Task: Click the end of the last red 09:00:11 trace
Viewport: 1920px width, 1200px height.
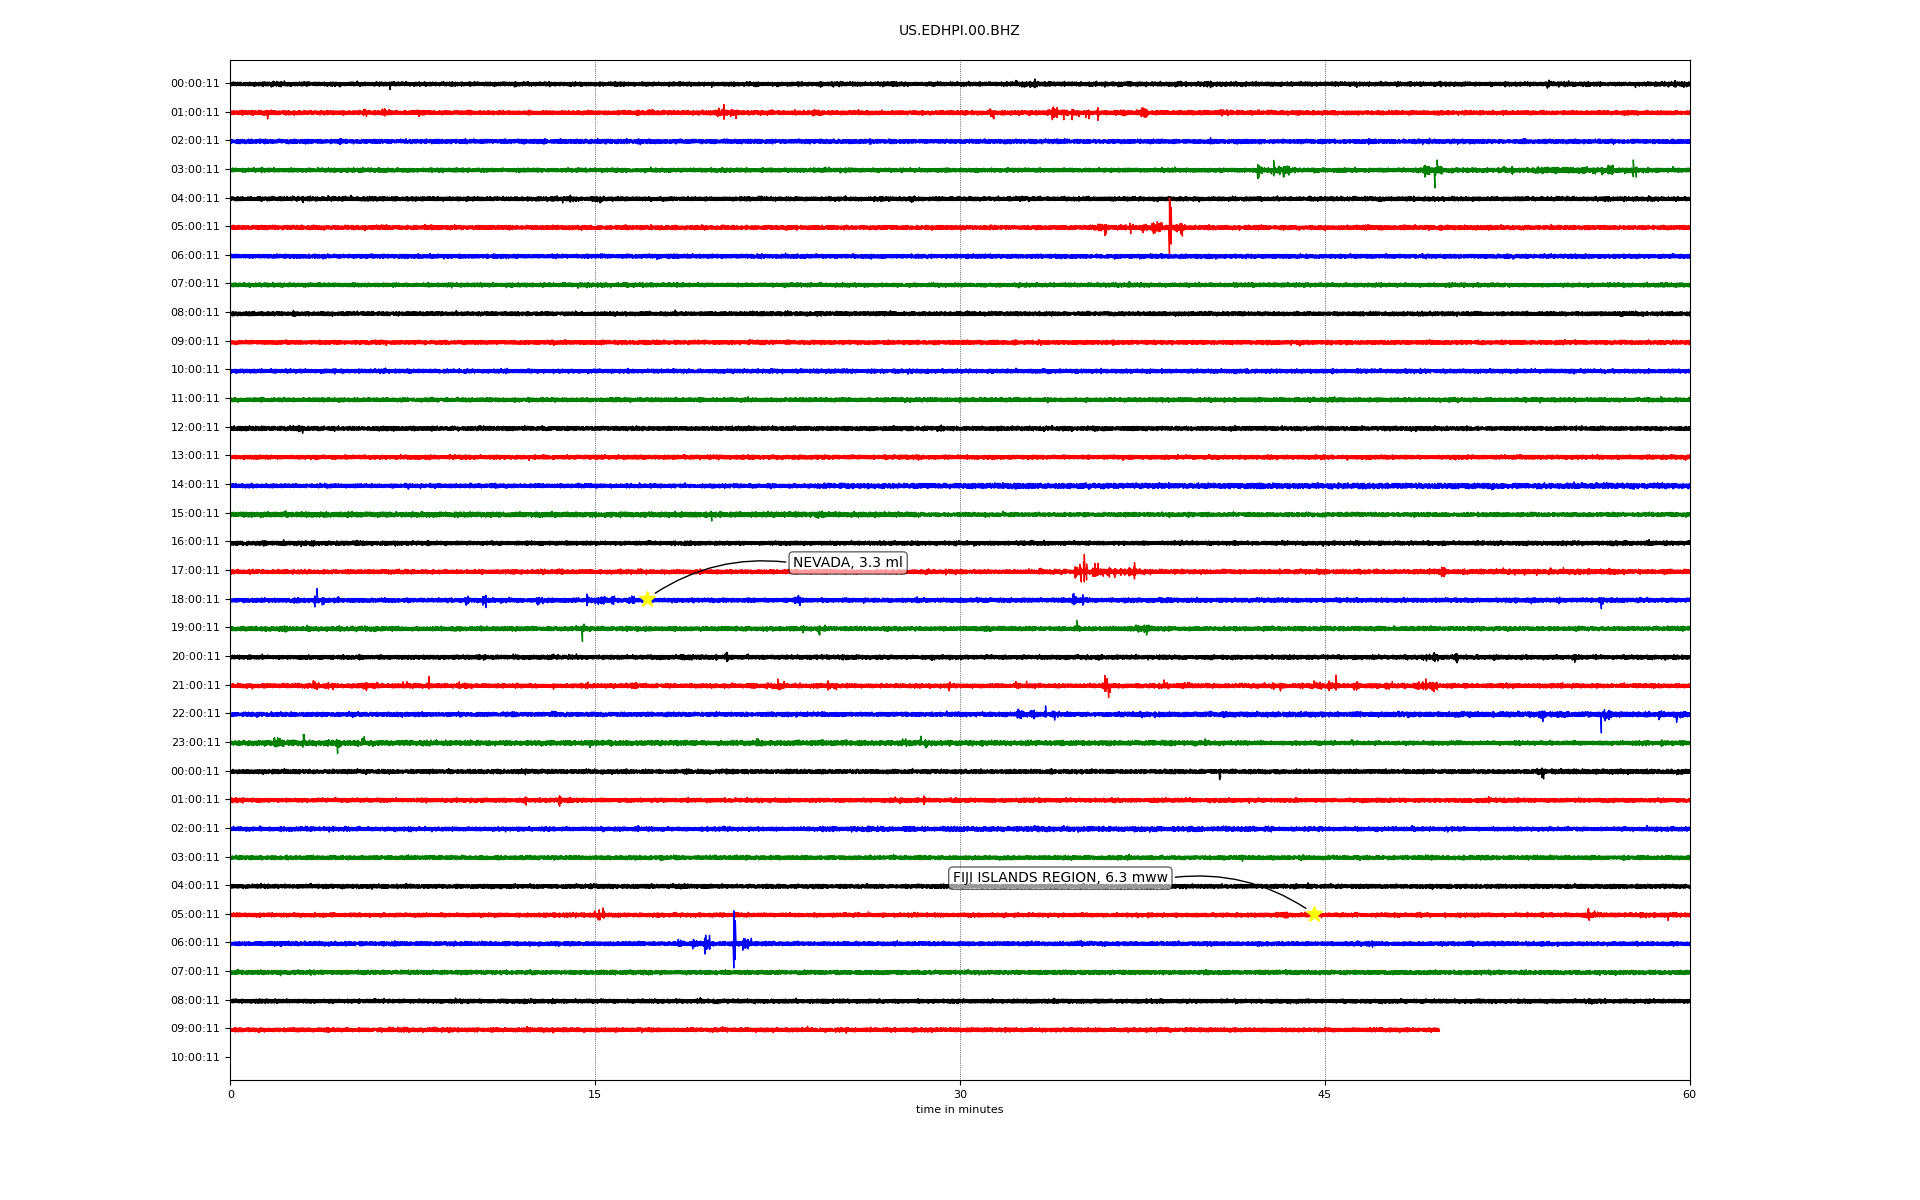Action: pos(1437,1029)
